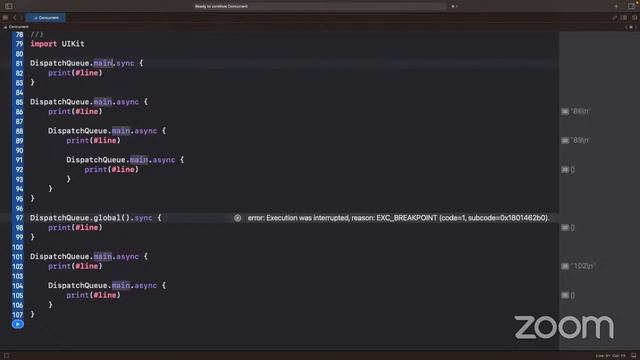Run playground with the blue play button
The height and width of the screenshot is (360, 640).
coord(18,324)
